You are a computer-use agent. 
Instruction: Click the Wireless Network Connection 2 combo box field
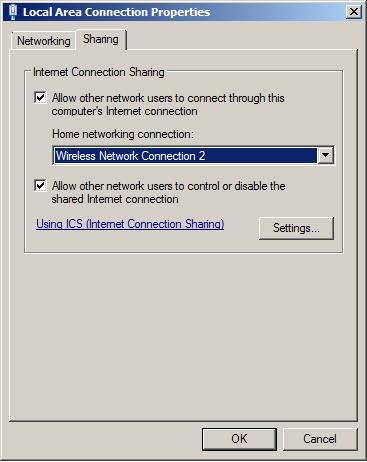coord(193,155)
